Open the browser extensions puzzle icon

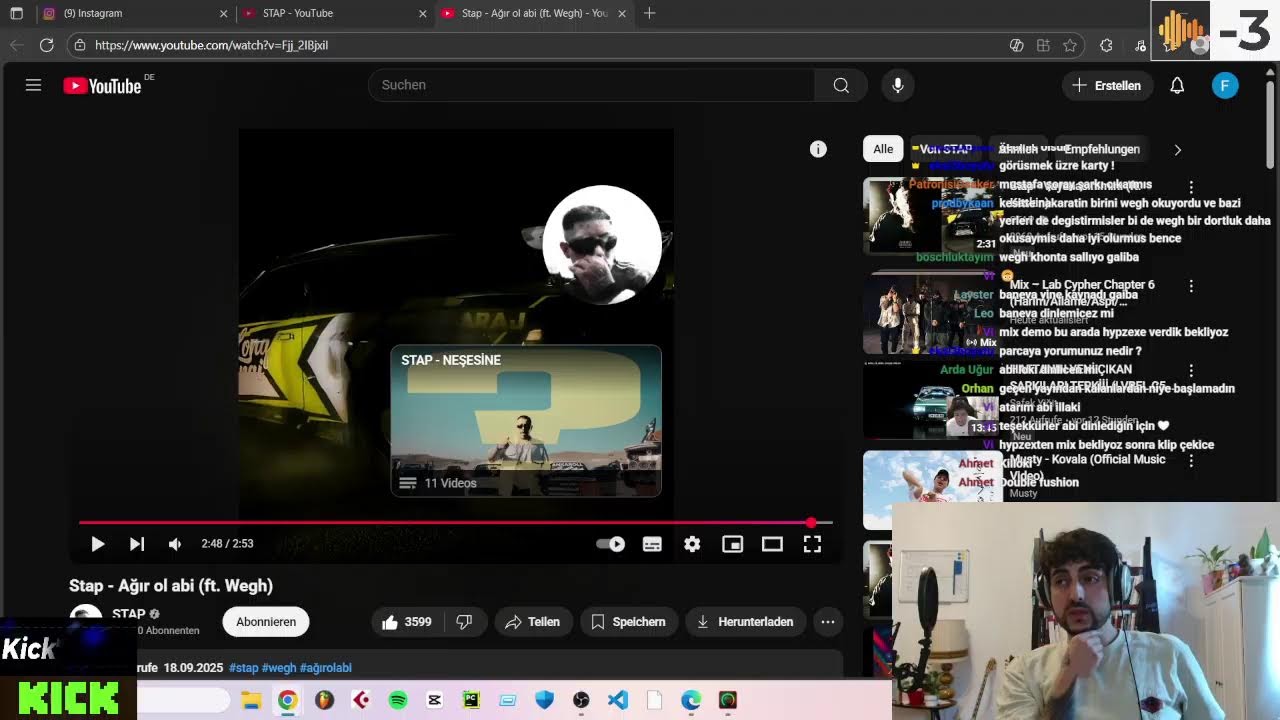pyautogui.click(x=1106, y=45)
